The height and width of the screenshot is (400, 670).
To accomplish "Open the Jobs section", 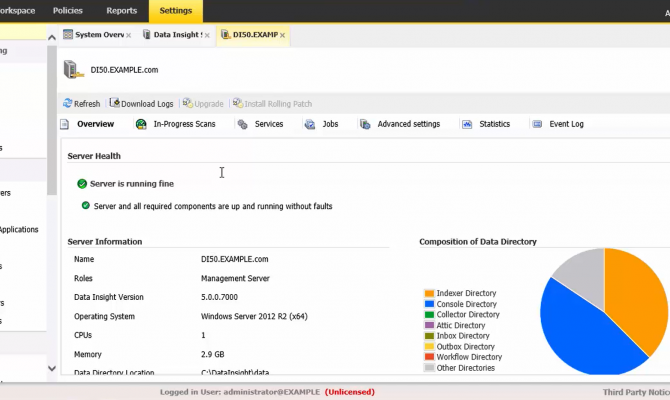I will click(x=330, y=124).
